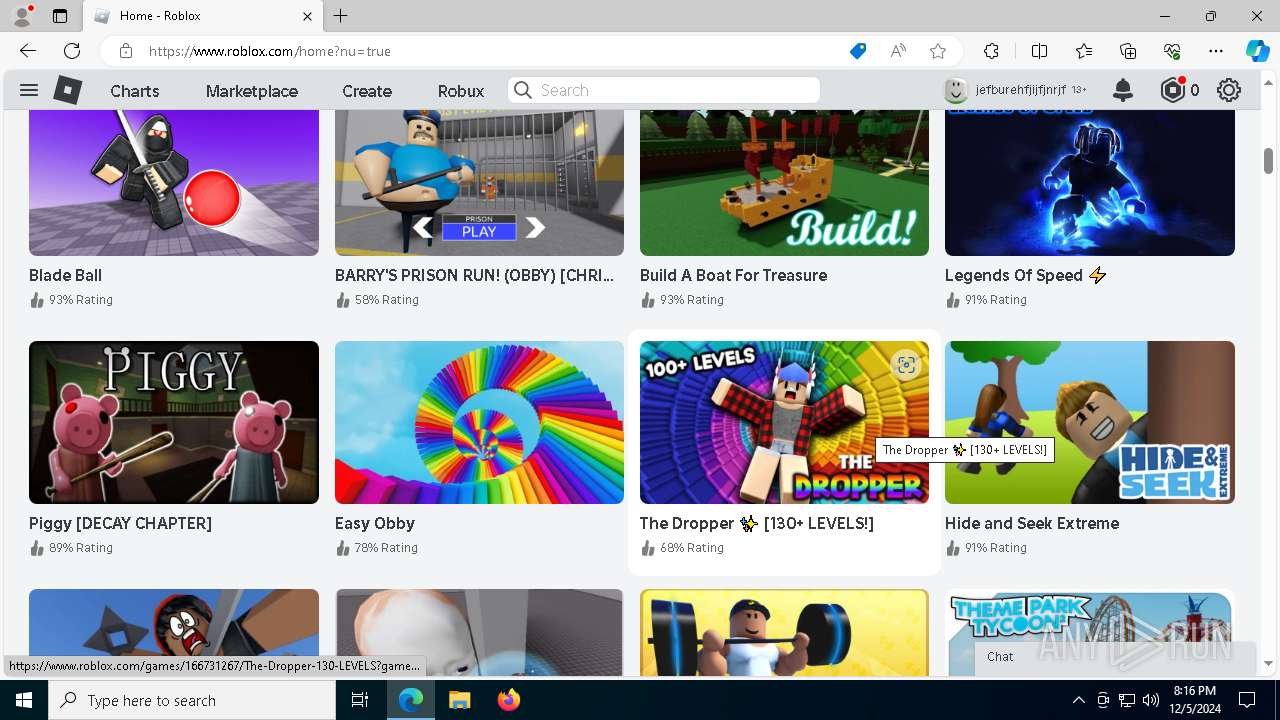The image size is (1280, 720).
Task: Click the browser address bar URL
Action: pyautogui.click(x=270, y=51)
